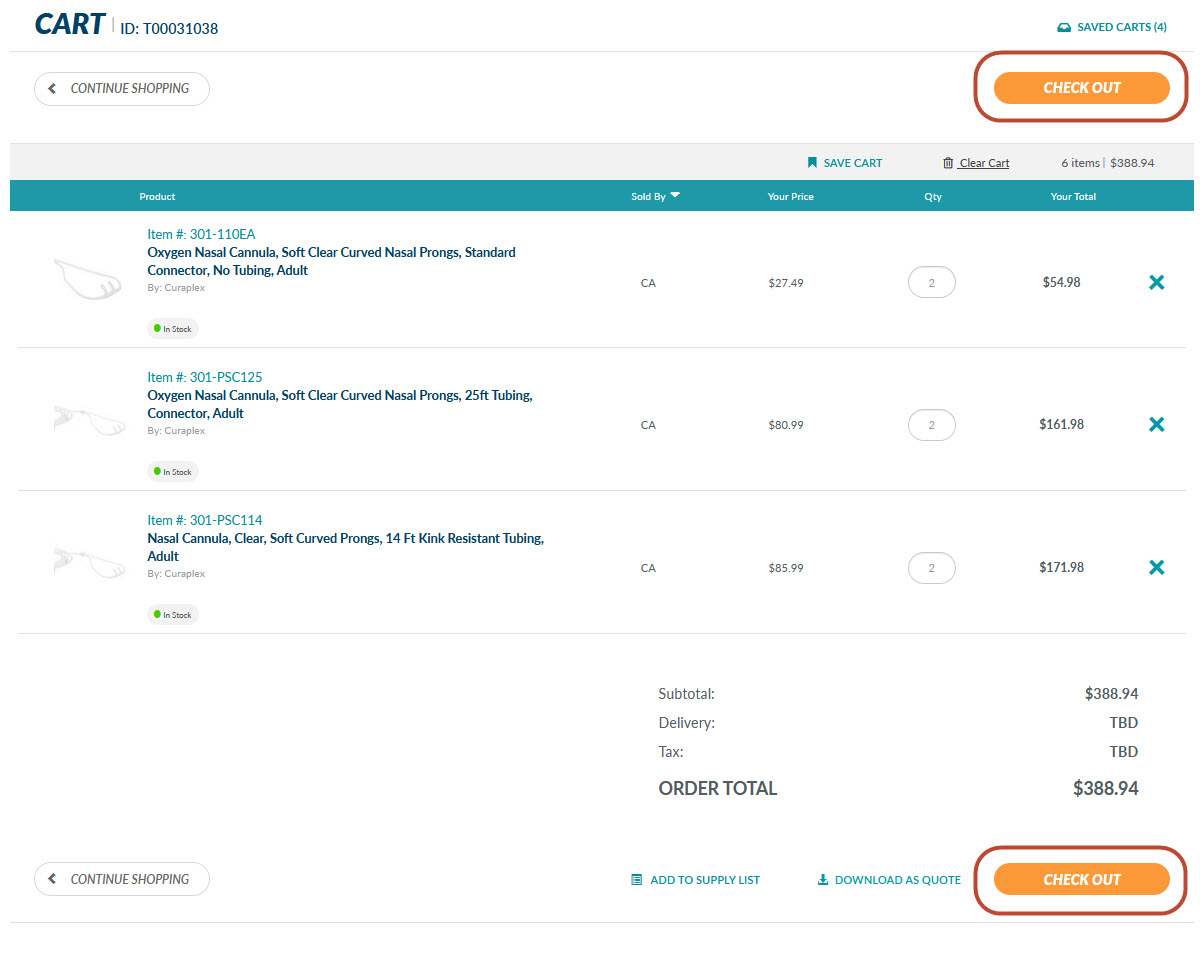Screen dimensions: 1200x969
Task: Click the Clear Cart trash icon
Action: coord(948,163)
